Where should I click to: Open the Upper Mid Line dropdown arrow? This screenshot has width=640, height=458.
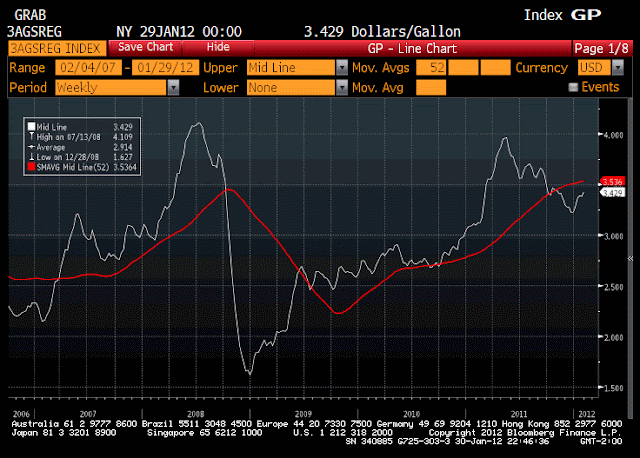click(342, 68)
